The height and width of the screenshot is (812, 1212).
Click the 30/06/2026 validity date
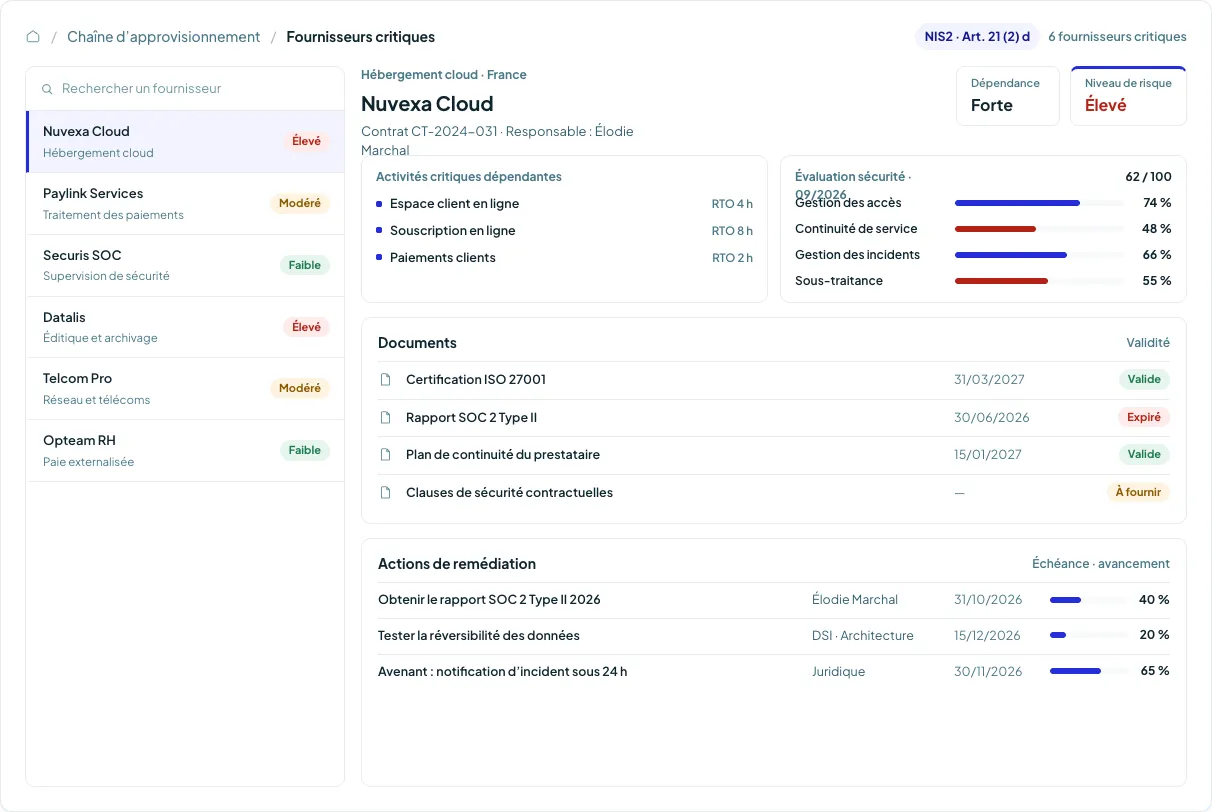[x=991, y=418]
